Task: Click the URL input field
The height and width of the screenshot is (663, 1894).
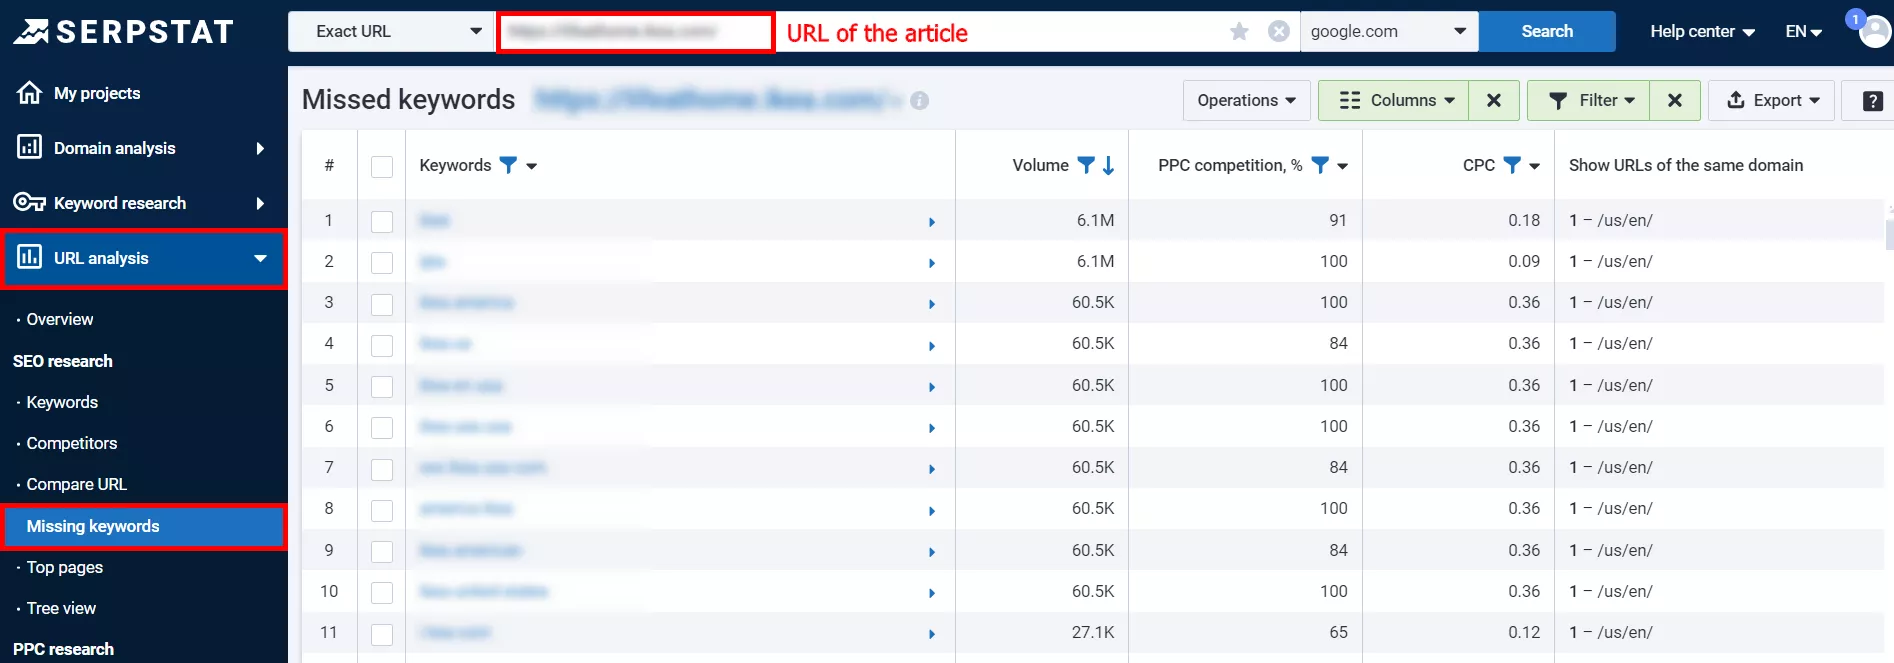Action: click(636, 32)
